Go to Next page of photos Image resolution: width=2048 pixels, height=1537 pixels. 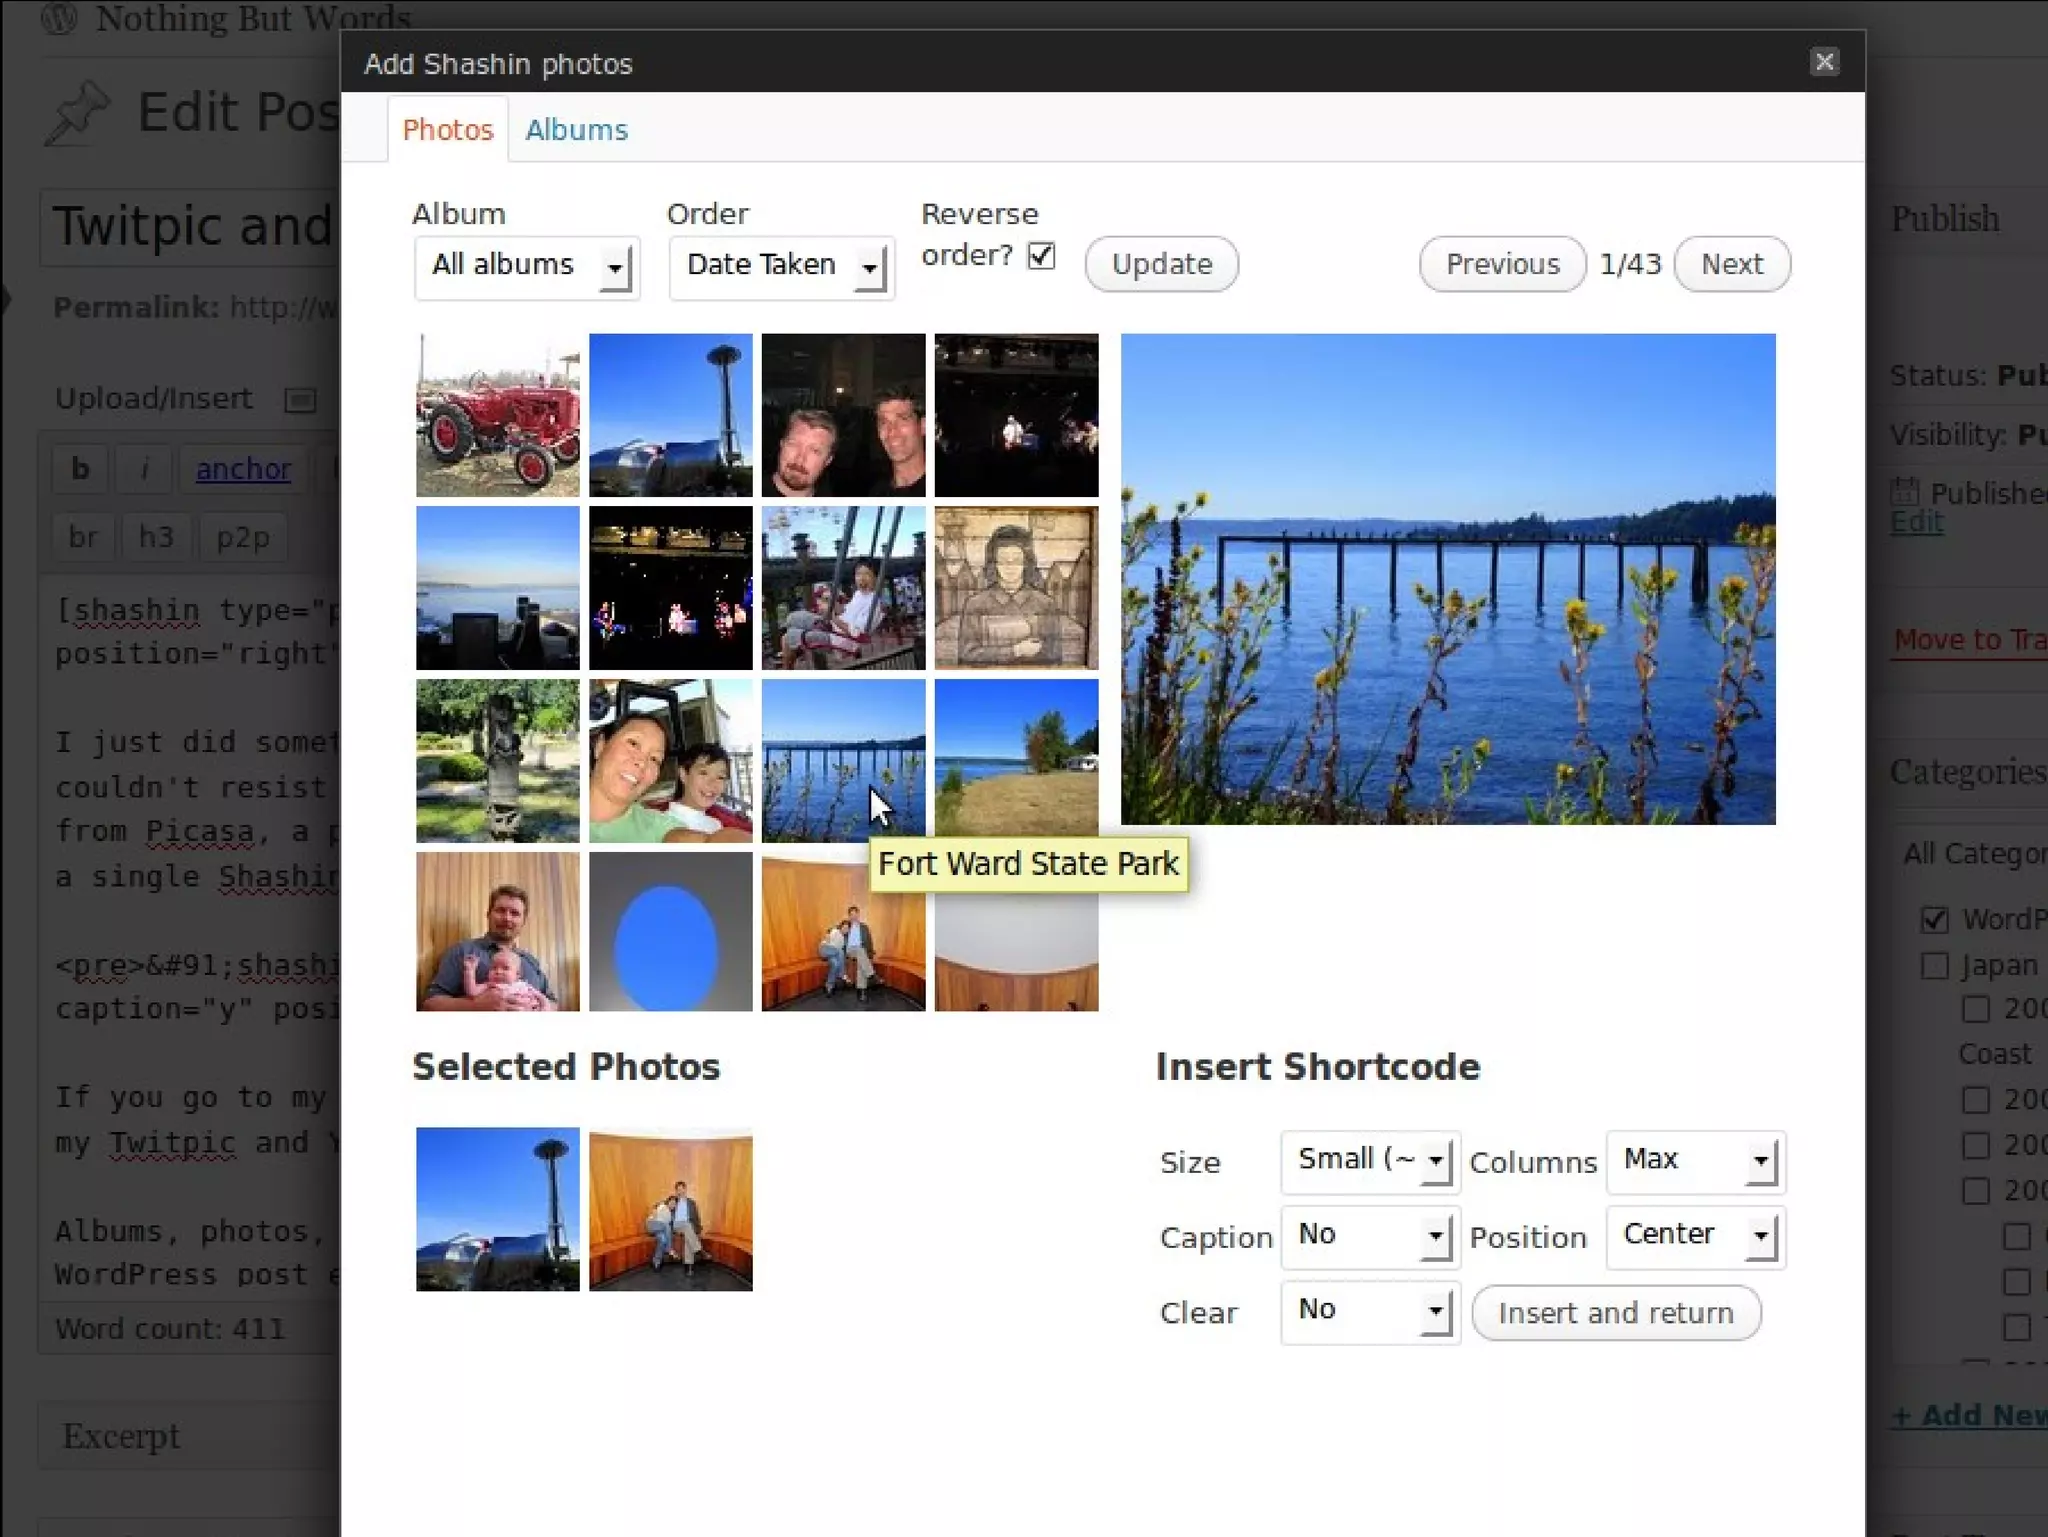pos(1732,264)
